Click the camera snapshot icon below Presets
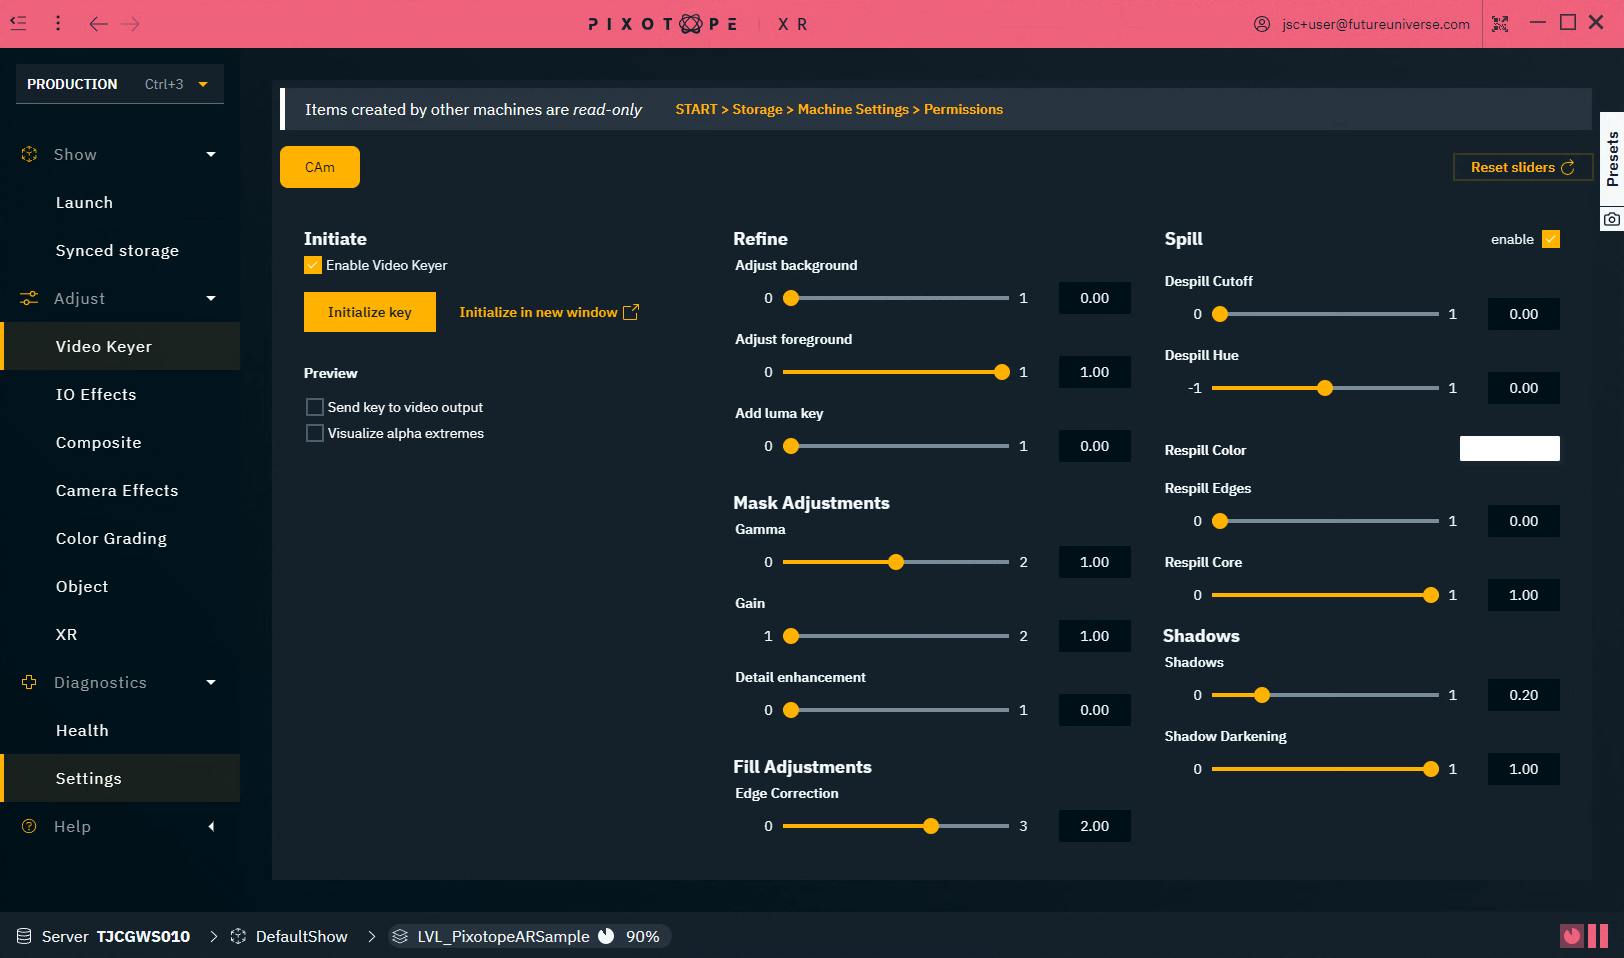Viewport: 1624px width, 958px height. pos(1611,218)
